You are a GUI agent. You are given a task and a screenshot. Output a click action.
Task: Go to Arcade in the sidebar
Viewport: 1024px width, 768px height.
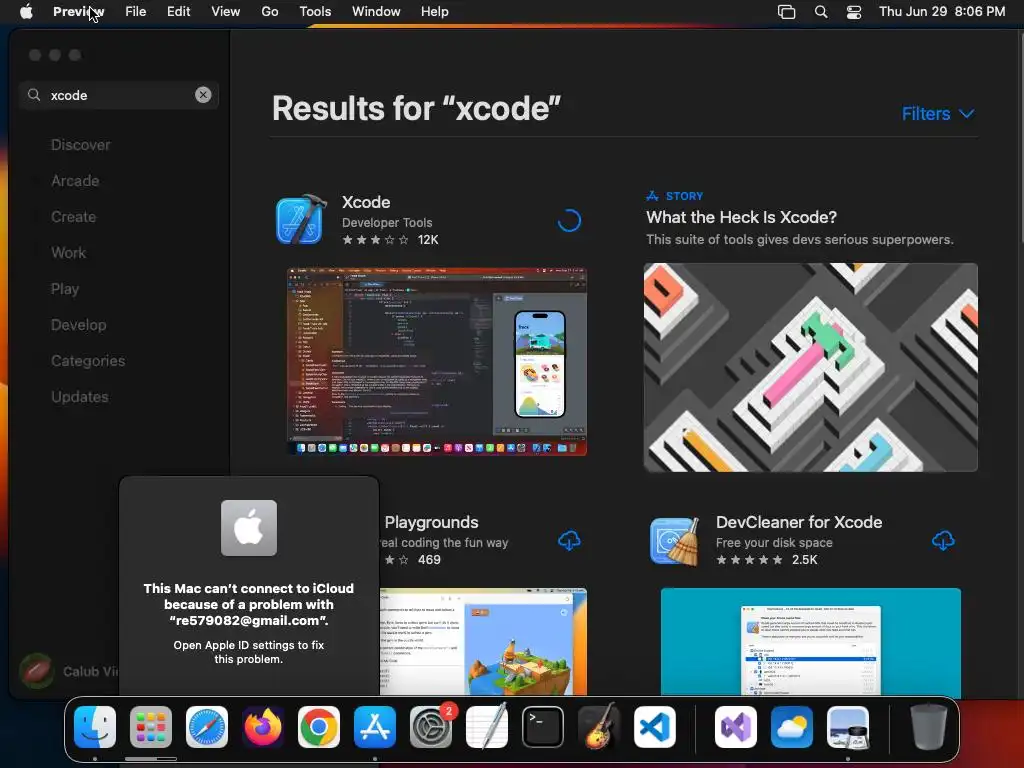75,181
